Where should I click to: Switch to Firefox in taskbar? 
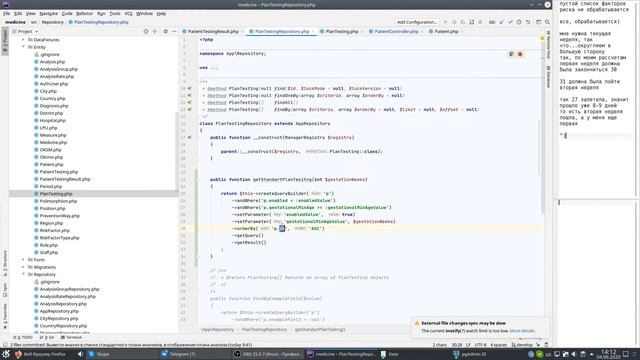pos(41,354)
